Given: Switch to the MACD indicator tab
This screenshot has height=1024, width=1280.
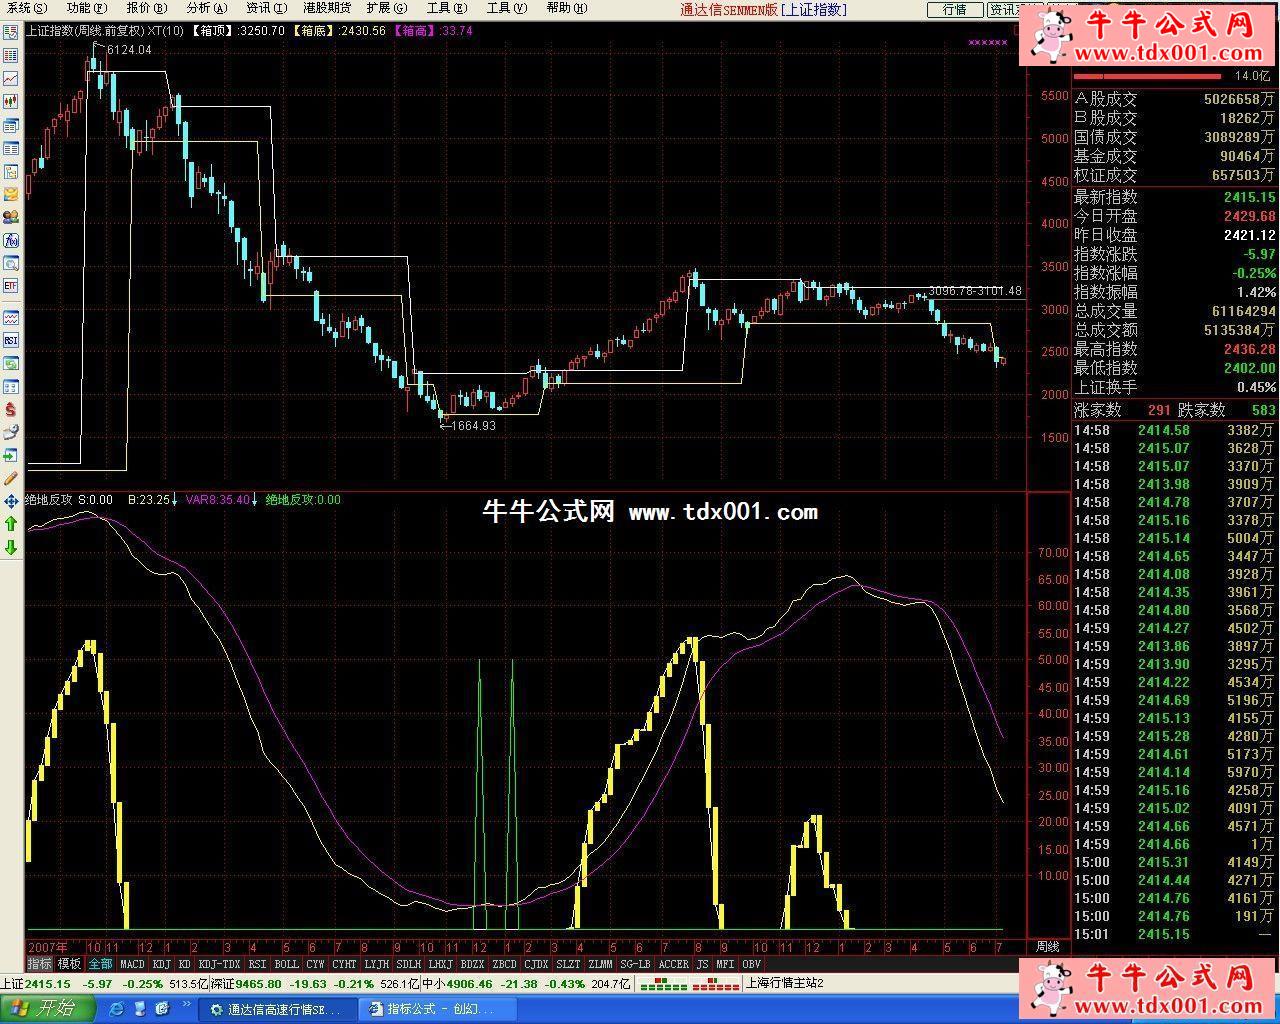Looking at the screenshot, I should click(x=132, y=964).
